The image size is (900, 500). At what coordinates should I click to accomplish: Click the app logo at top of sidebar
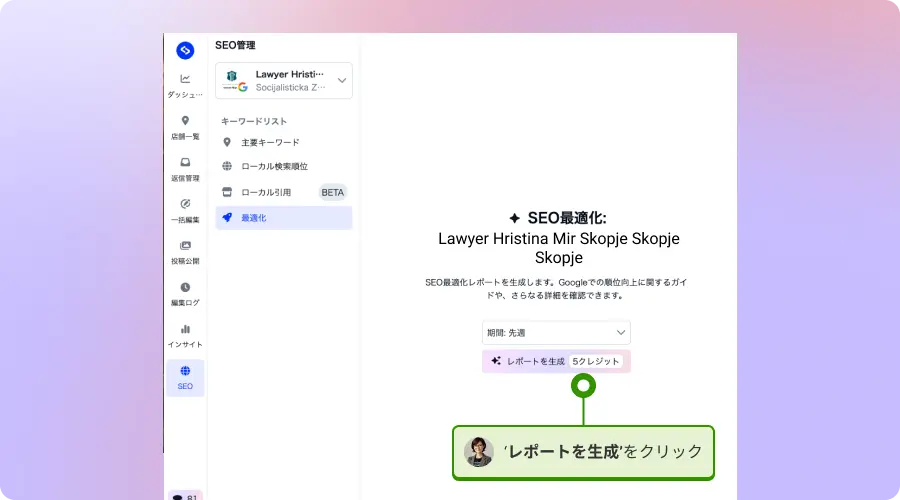pyautogui.click(x=185, y=51)
